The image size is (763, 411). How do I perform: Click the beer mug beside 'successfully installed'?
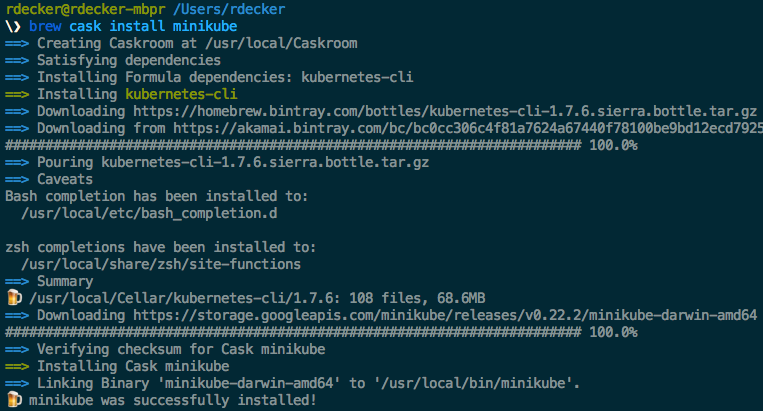click(x=14, y=400)
